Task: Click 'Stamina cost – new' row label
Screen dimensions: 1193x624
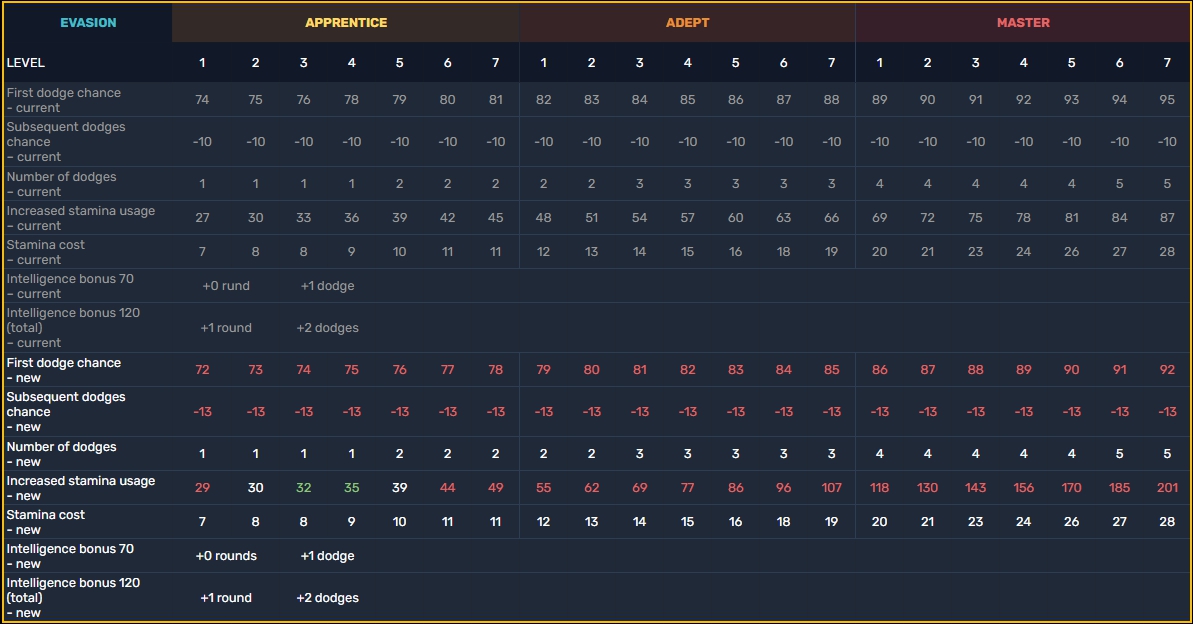Action: point(46,522)
